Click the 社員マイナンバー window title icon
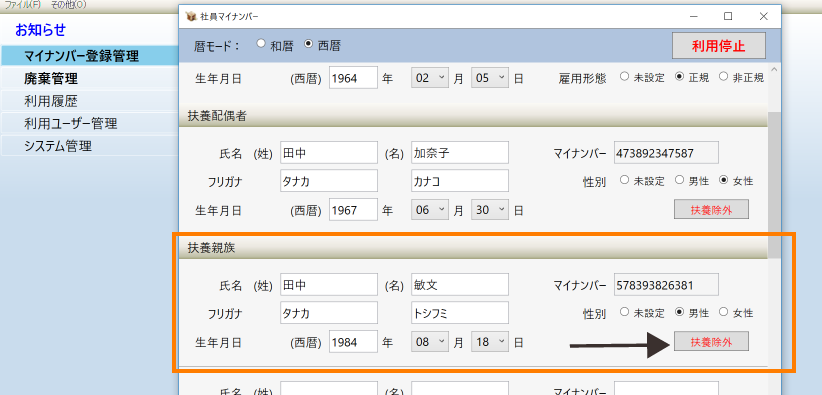 [x=191, y=16]
